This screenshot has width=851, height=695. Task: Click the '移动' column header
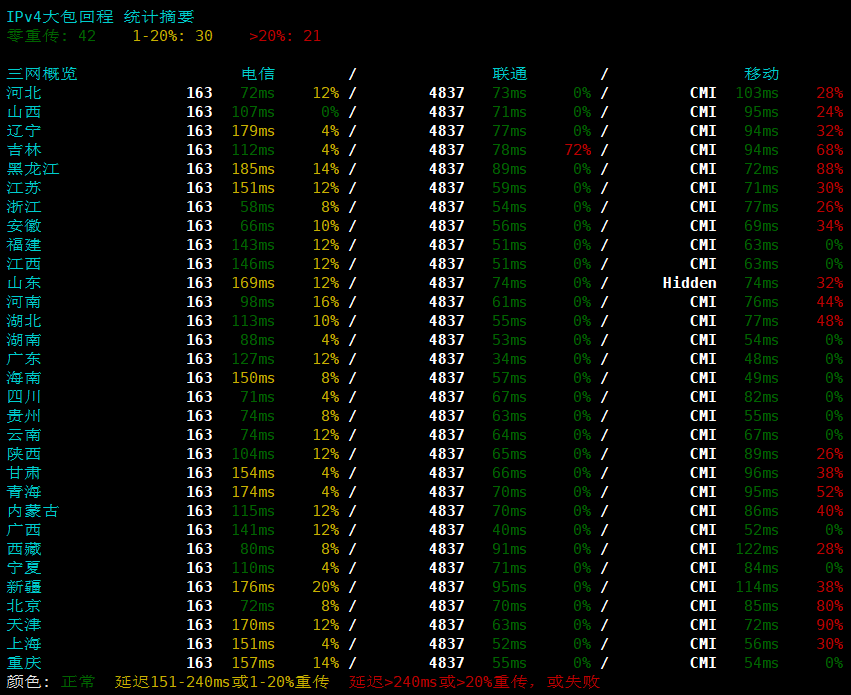pyautogui.click(x=761, y=74)
